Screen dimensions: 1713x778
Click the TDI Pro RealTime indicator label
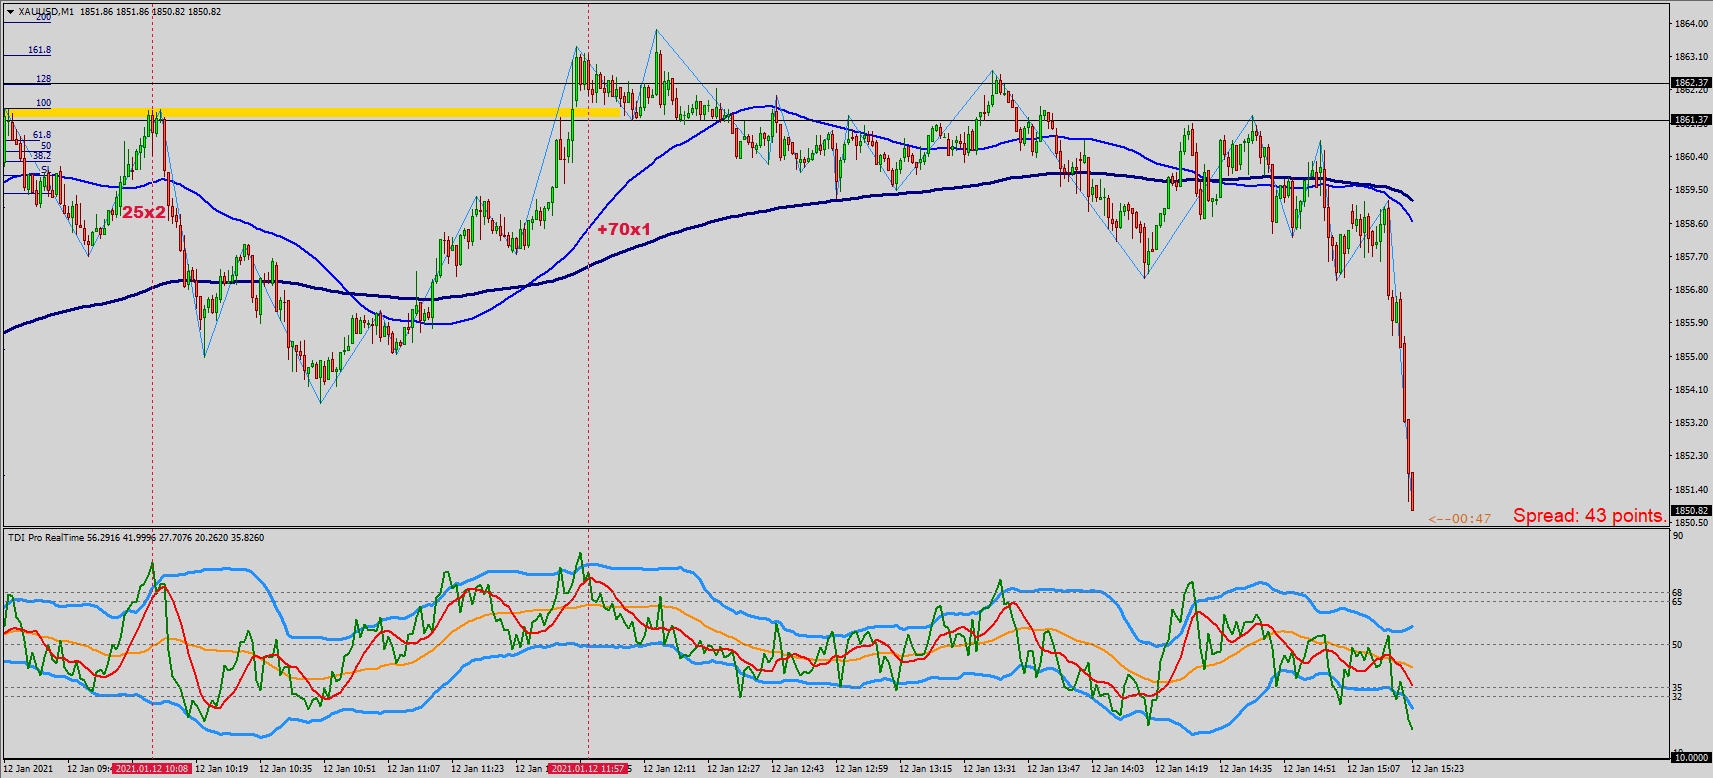(46, 538)
